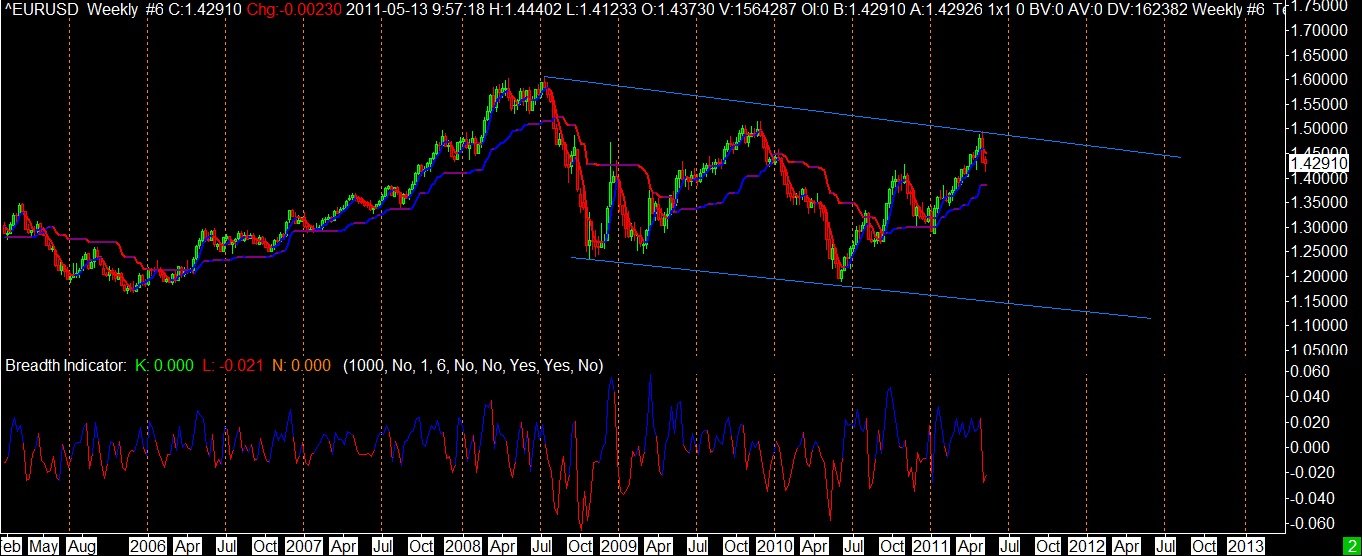Select the 2010 year label on time axis
The height and width of the screenshot is (556, 1362).
point(774,547)
